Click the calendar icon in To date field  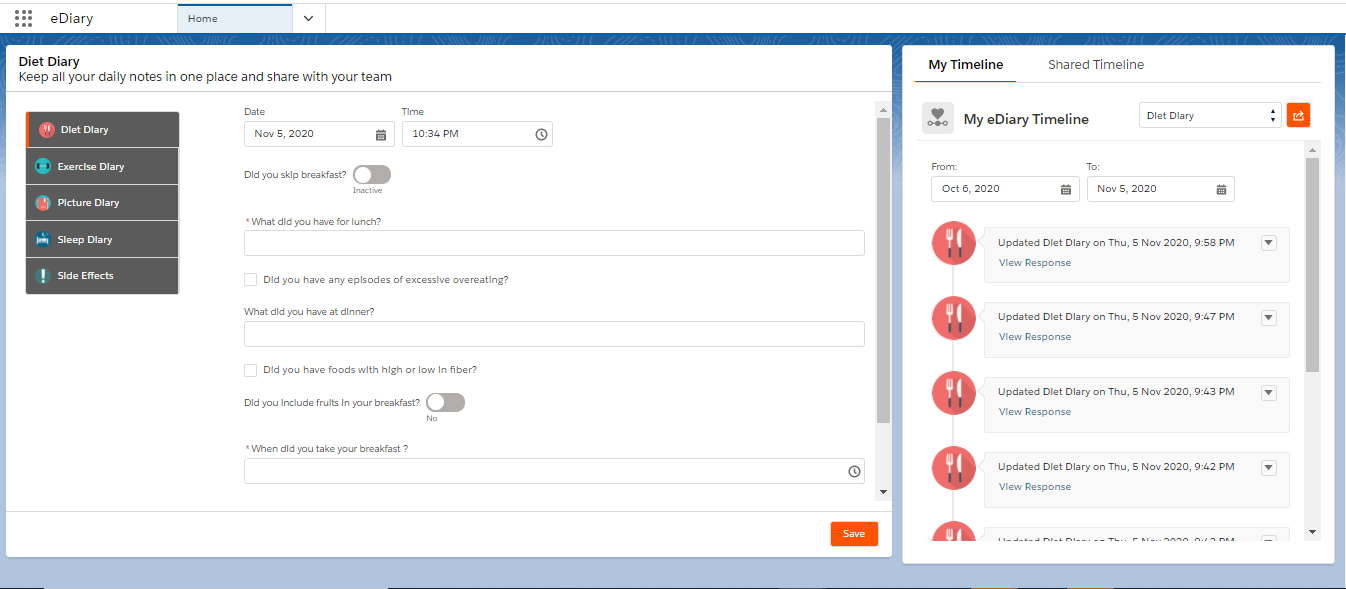click(x=1221, y=189)
